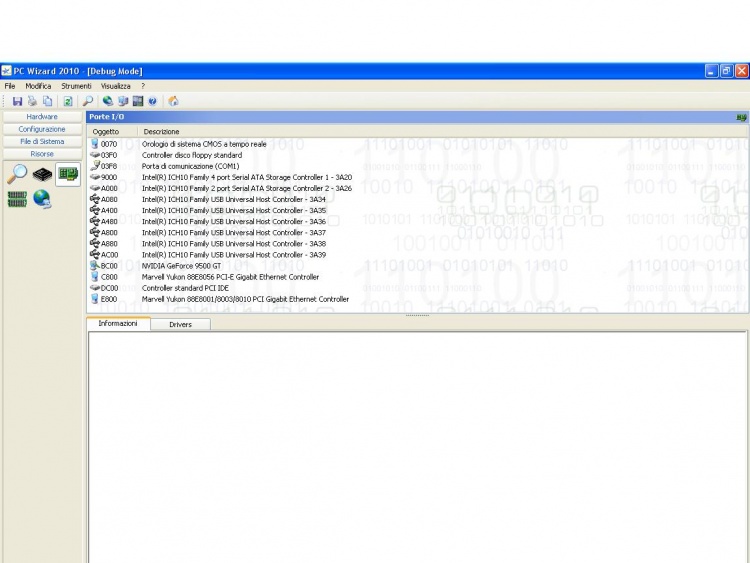Click the green Refresh toolbar icon
This screenshot has width=750, height=563.
[68, 101]
